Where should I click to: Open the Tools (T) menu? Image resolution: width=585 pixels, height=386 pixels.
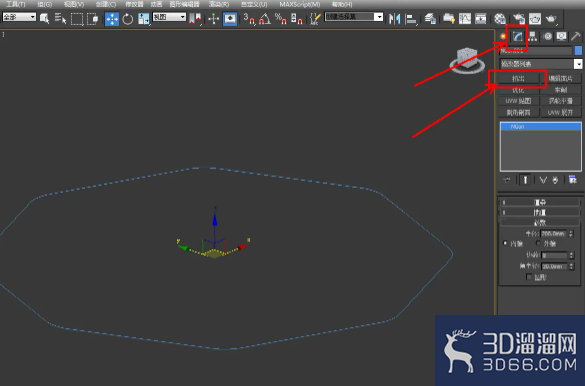click(16, 4)
